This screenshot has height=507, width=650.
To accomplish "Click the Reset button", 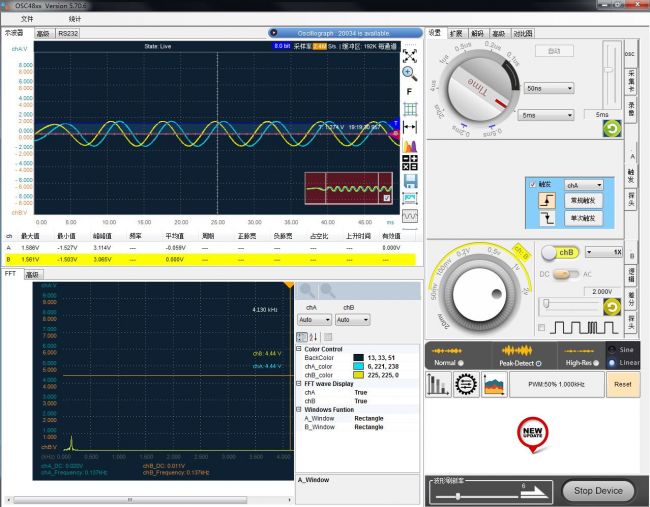I will 623,384.
